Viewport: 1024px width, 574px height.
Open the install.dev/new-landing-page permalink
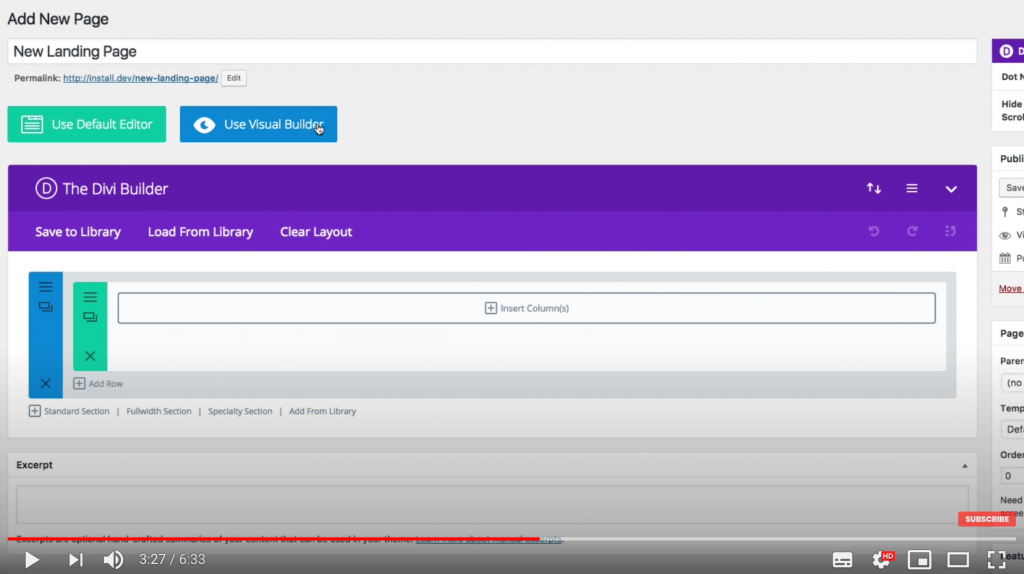tap(140, 78)
